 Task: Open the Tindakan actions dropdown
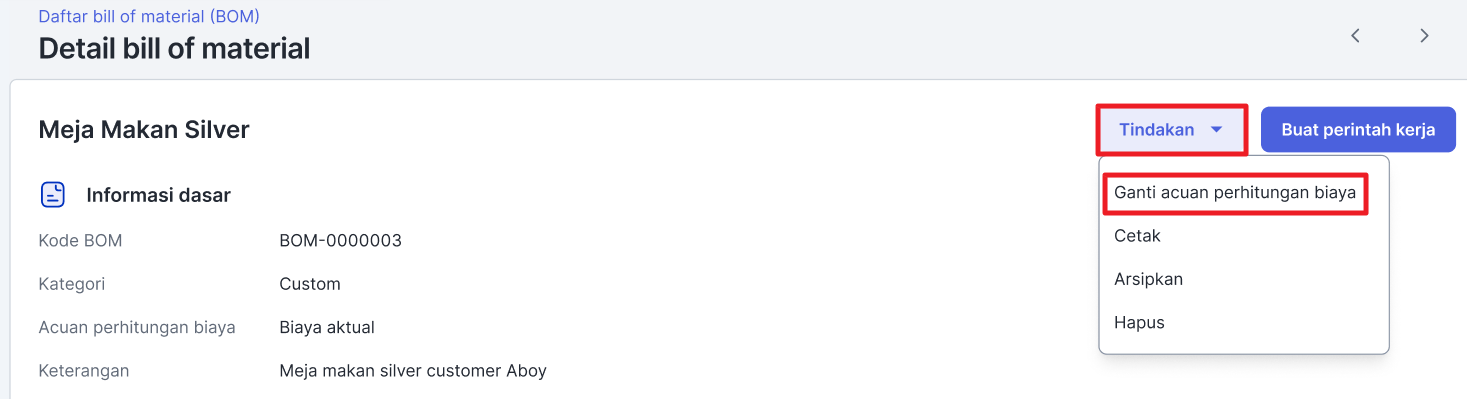click(1171, 130)
